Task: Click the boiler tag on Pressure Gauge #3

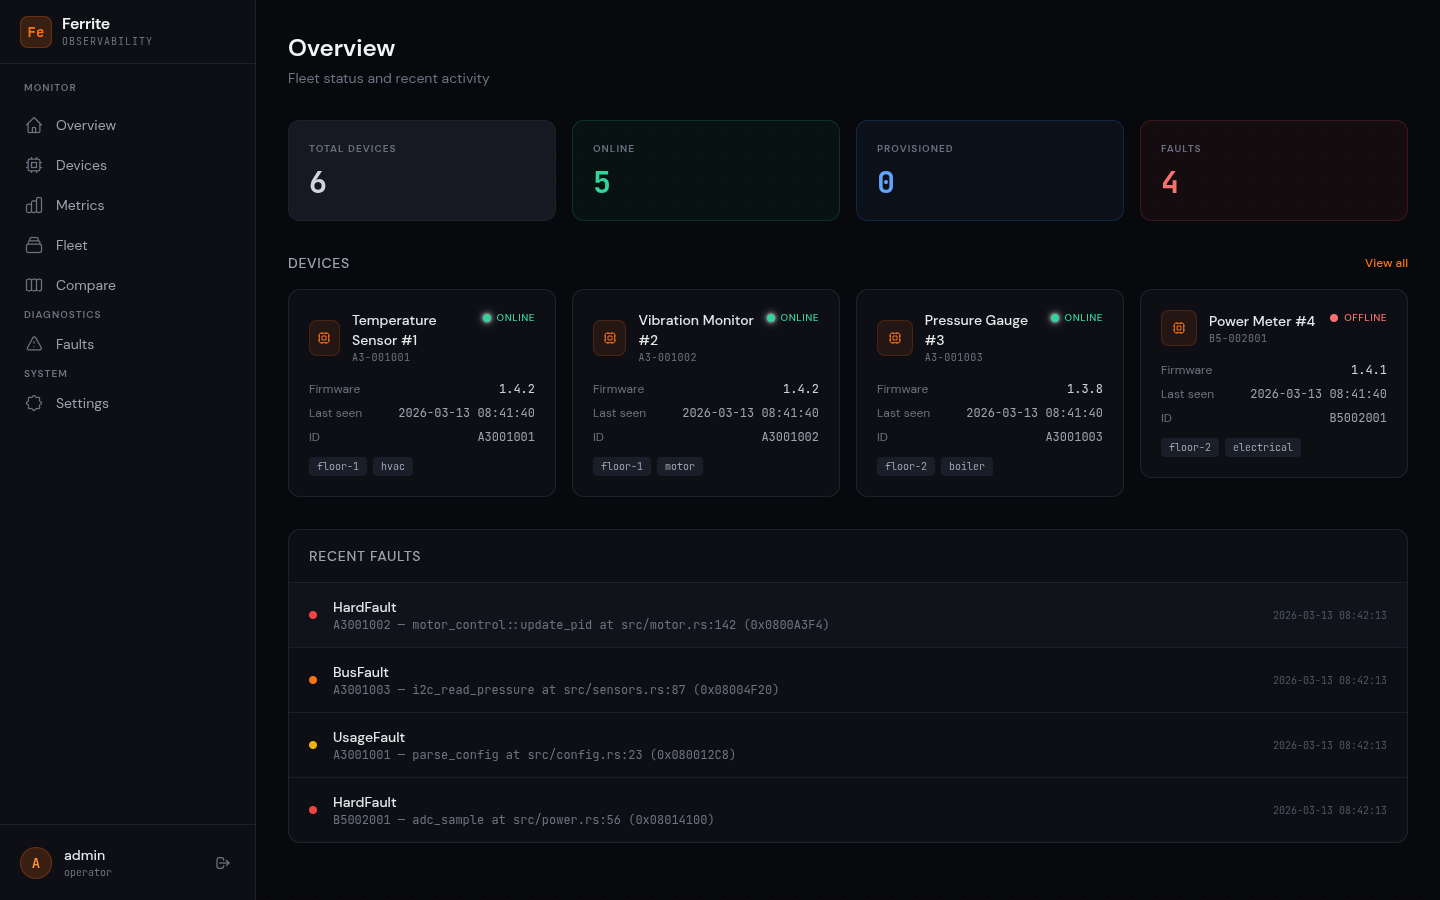Action: pos(967,466)
